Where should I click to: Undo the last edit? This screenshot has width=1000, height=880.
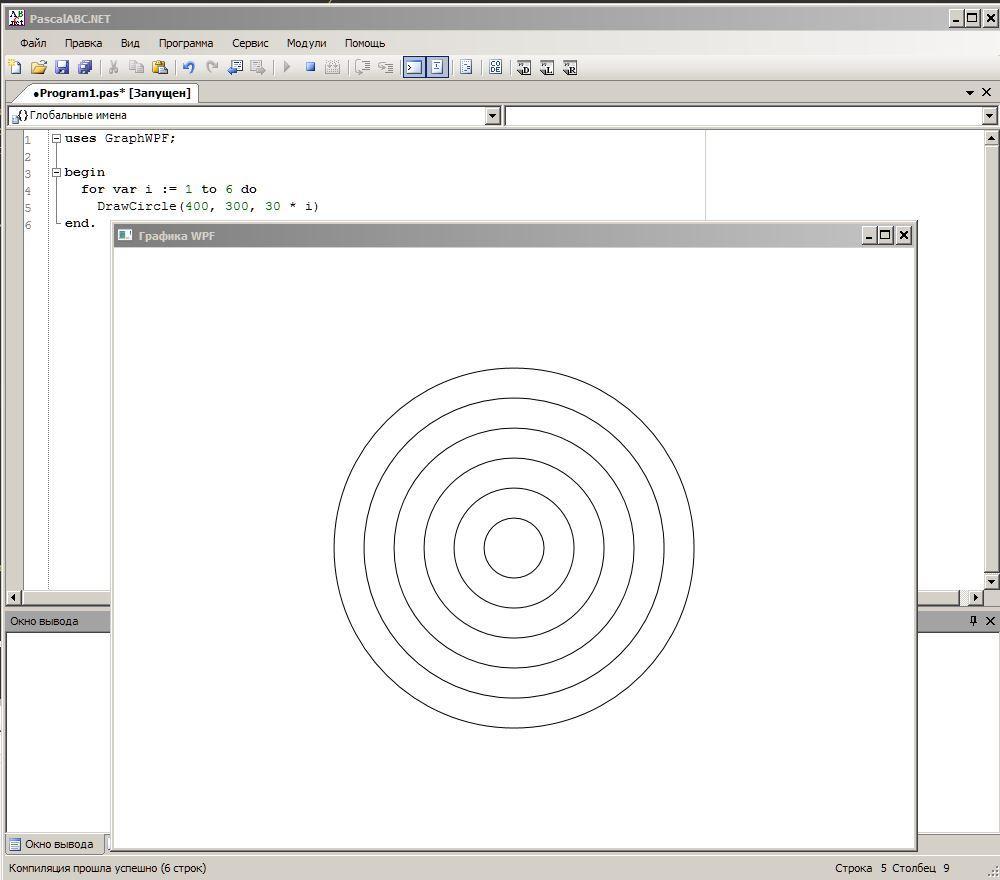coord(189,67)
